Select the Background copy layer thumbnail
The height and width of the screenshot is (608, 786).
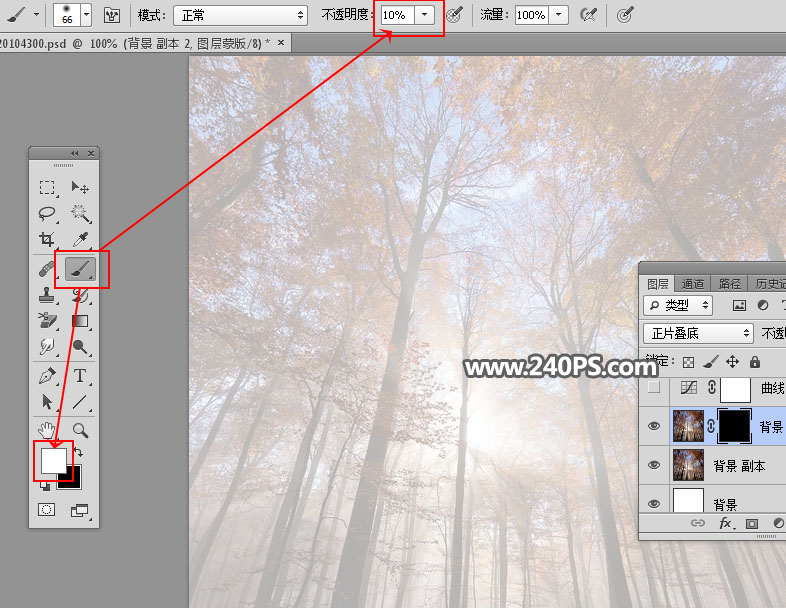tap(688, 465)
